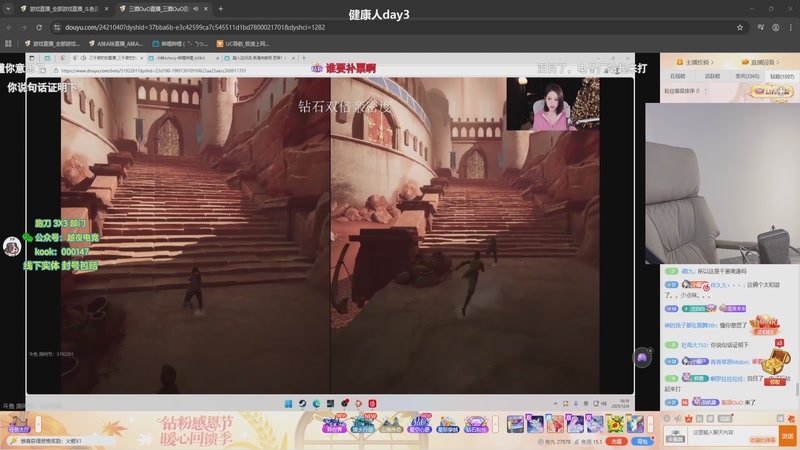
Task: Click the horn icon above chat input
Action: (678, 418)
